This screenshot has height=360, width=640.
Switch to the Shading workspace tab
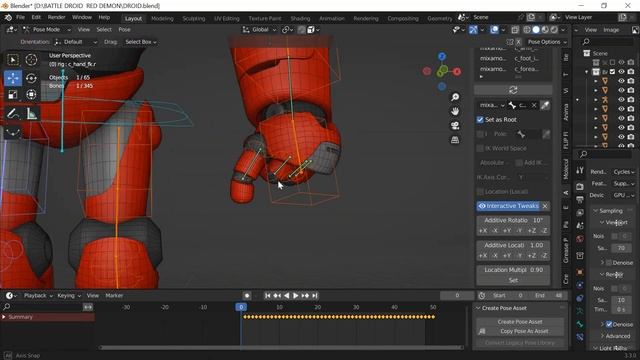pyautogui.click(x=300, y=18)
